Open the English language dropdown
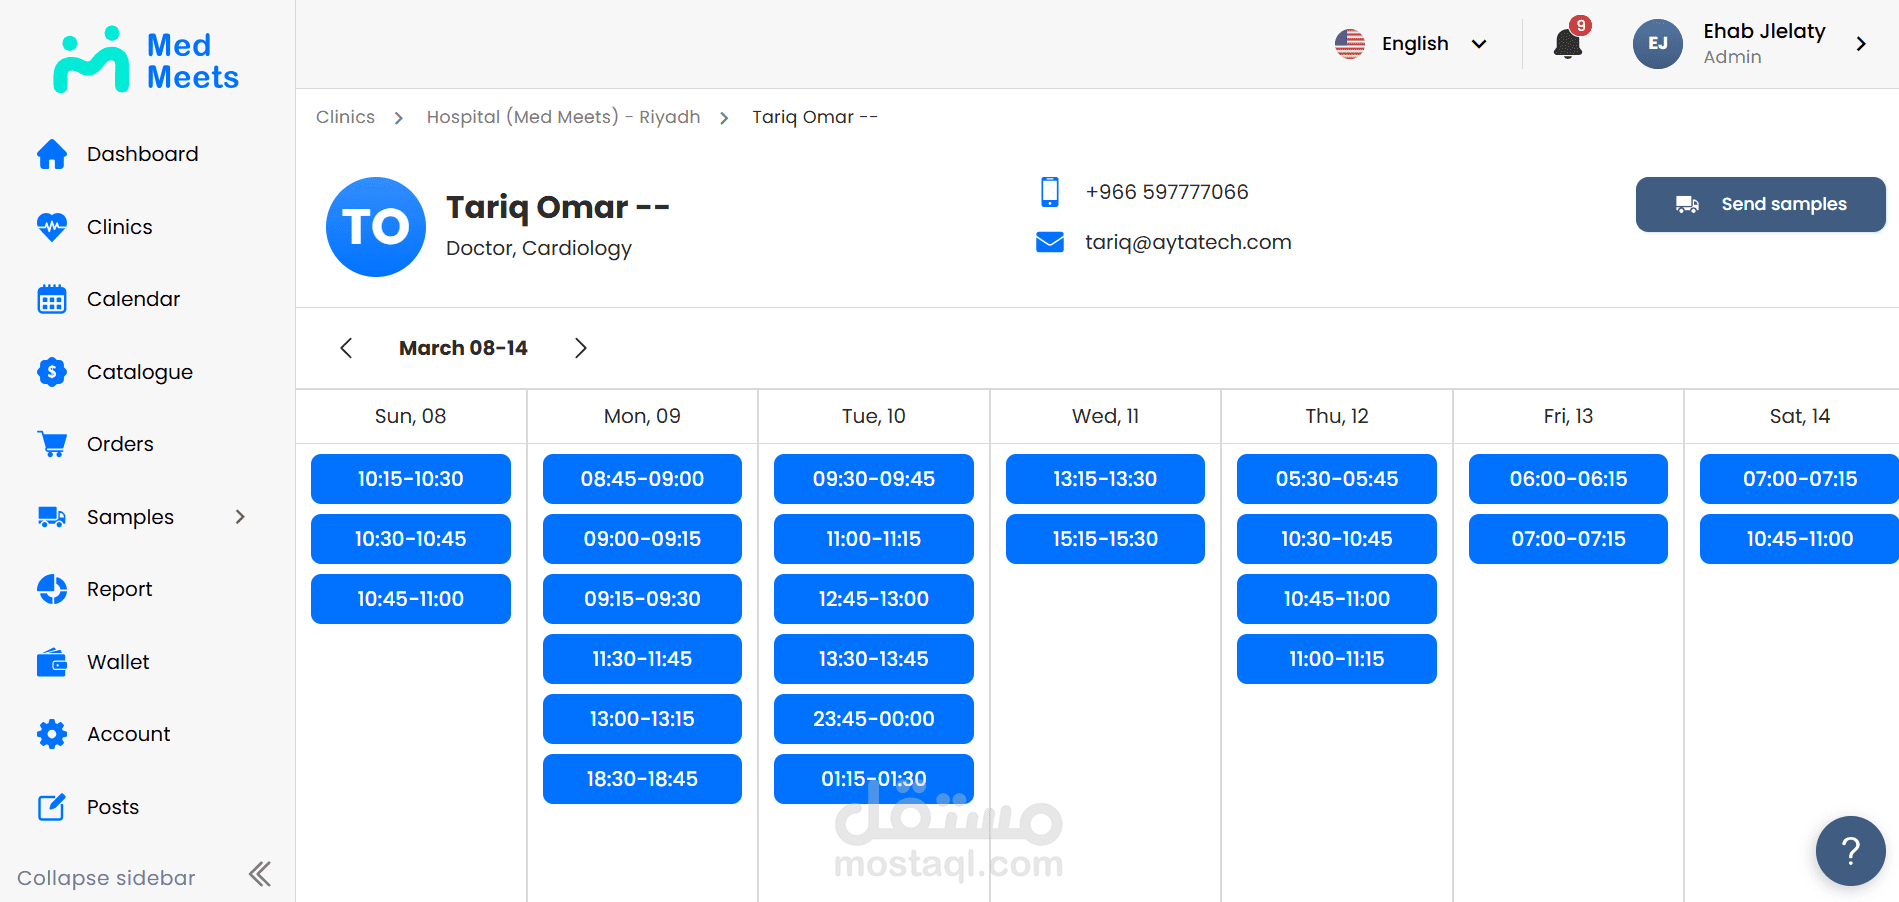1899x902 pixels. (x=1411, y=44)
